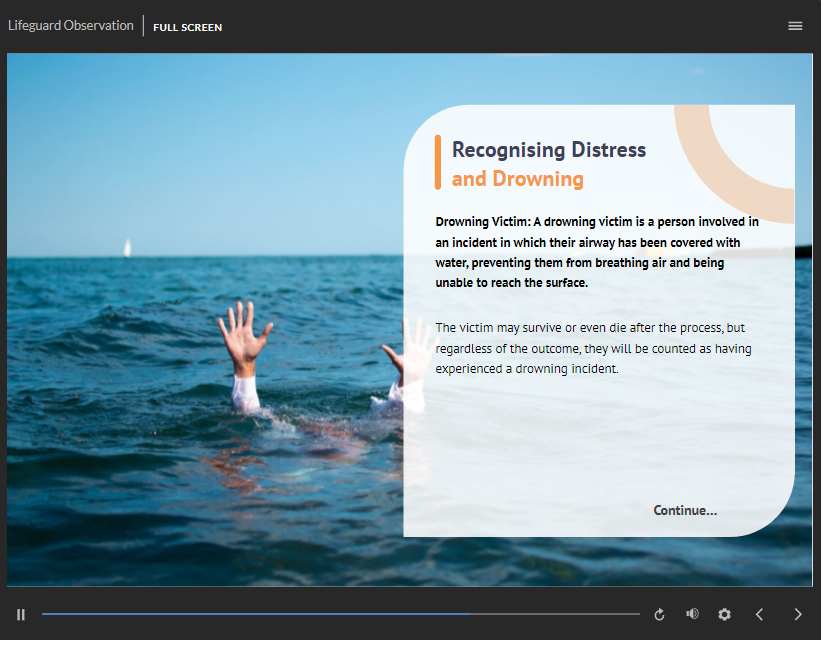Screen dimensions: 824x647
Task: Go to the previous slide arrow
Action: pyautogui.click(x=759, y=614)
